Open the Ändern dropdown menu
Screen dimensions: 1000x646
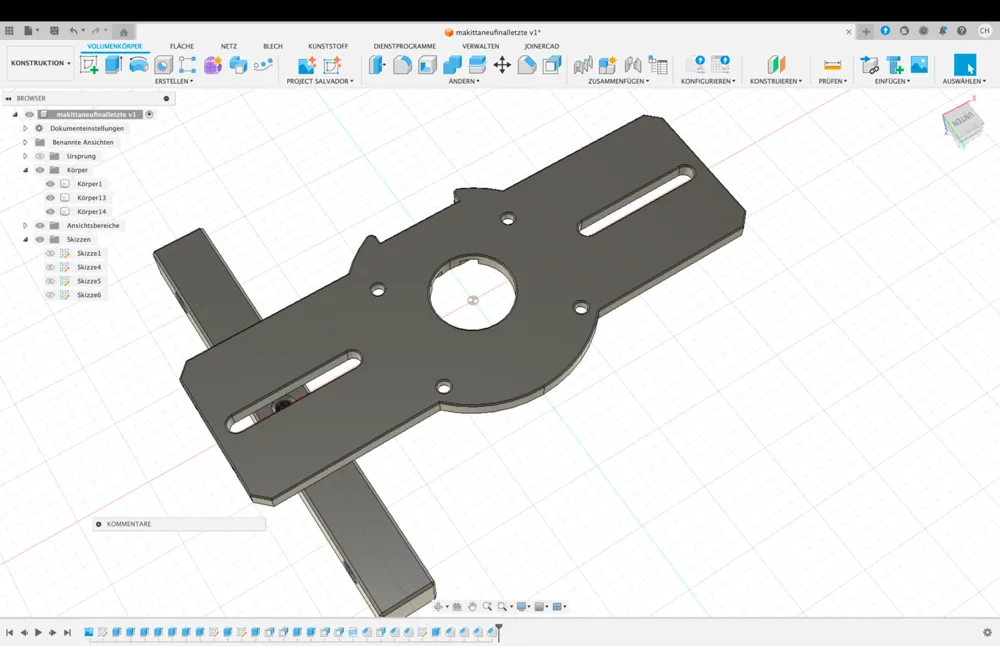(x=464, y=81)
